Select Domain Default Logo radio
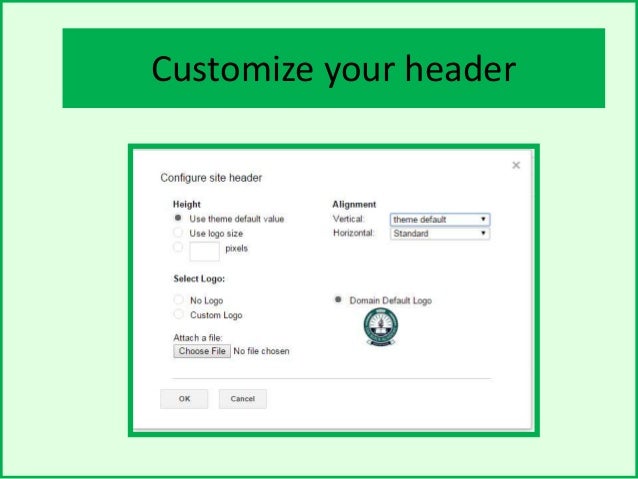The width and height of the screenshot is (638, 479). (338, 300)
